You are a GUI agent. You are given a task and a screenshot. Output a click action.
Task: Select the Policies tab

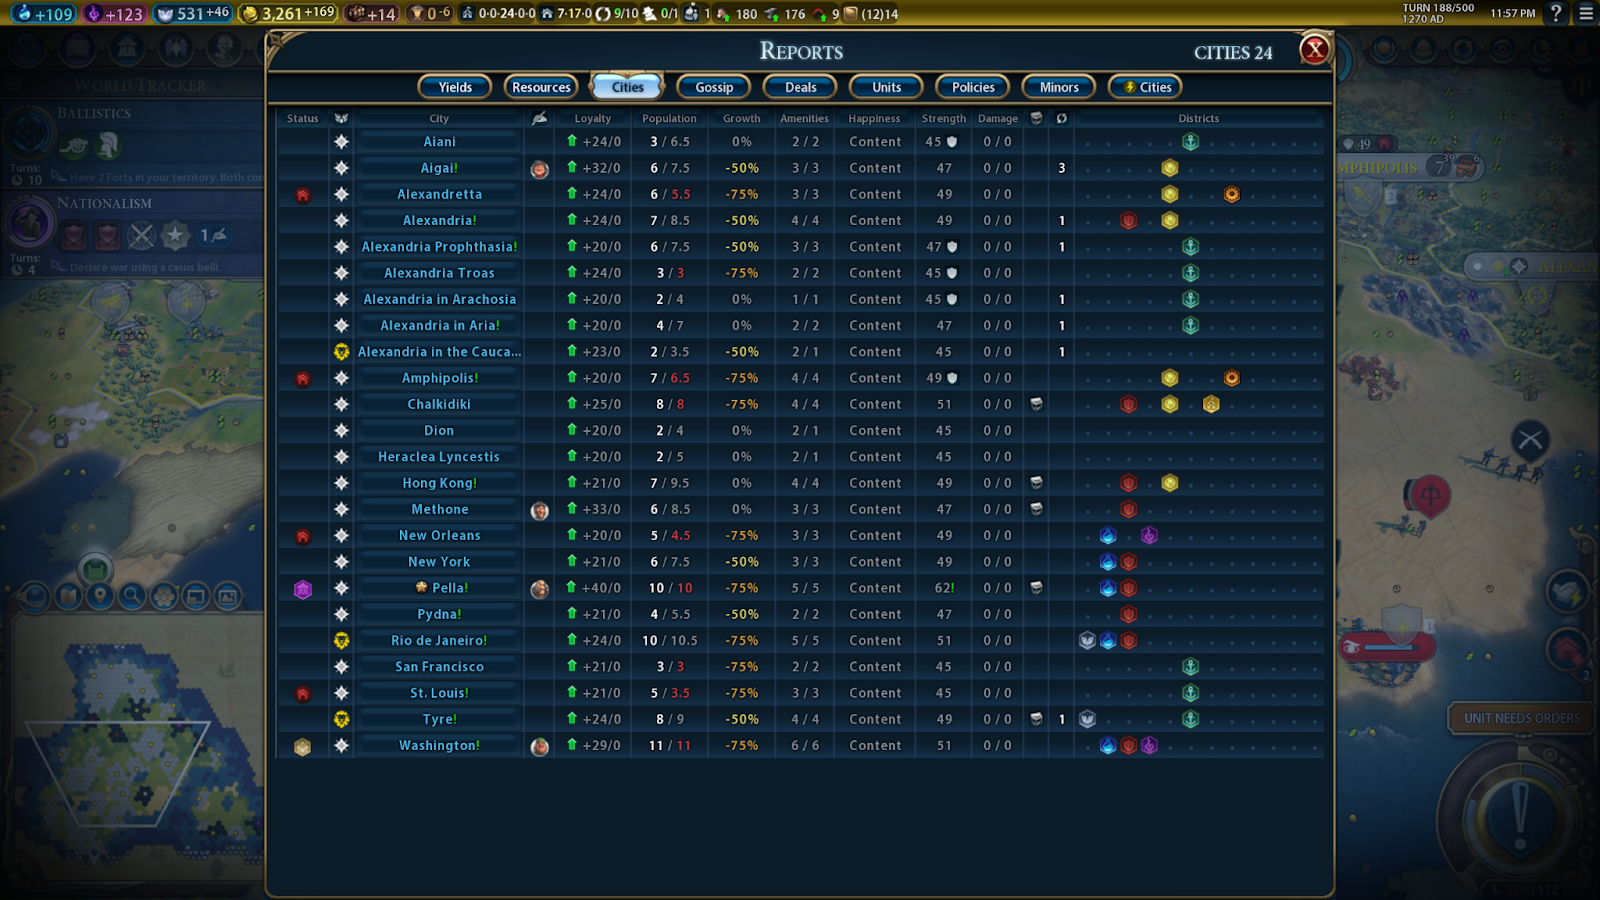tap(973, 87)
